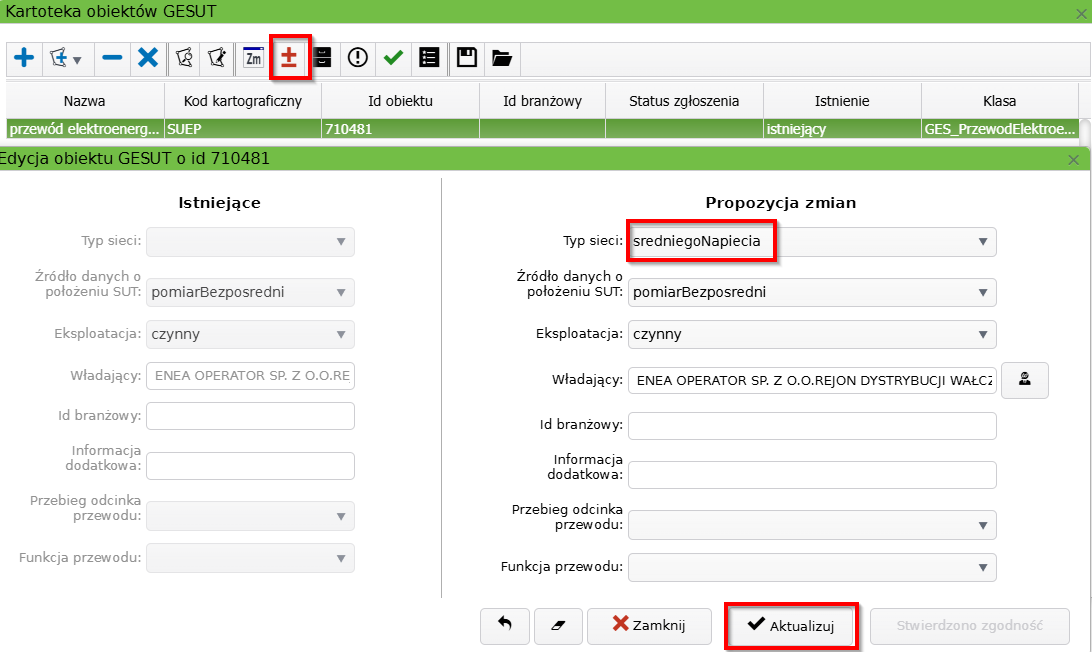Image resolution: width=1092 pixels, height=652 pixels.
Task: Click the green checkmark toolbar icon
Action: pos(393,58)
